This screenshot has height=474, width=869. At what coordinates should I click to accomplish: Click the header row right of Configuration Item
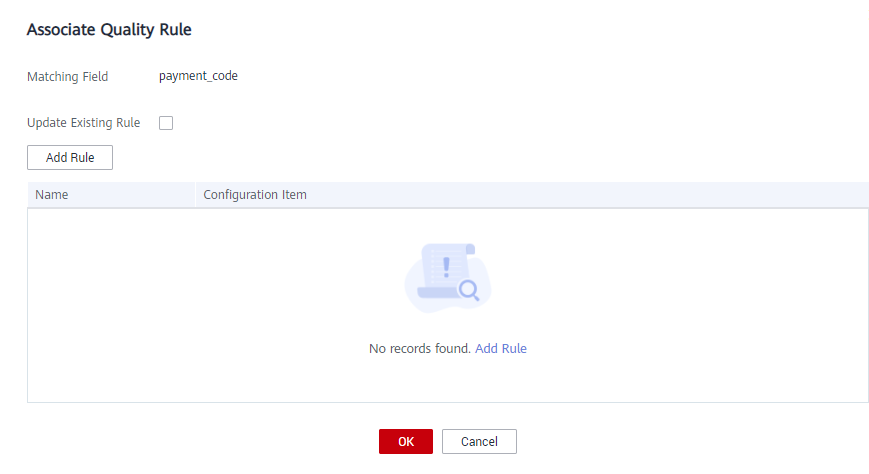pos(587,195)
